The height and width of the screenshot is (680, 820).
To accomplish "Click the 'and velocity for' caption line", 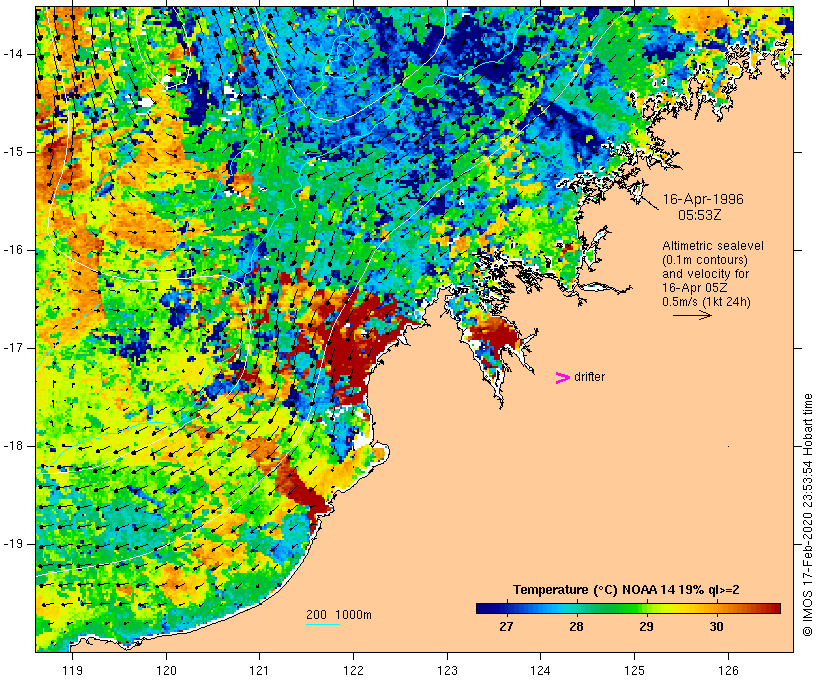I will pos(705,274).
